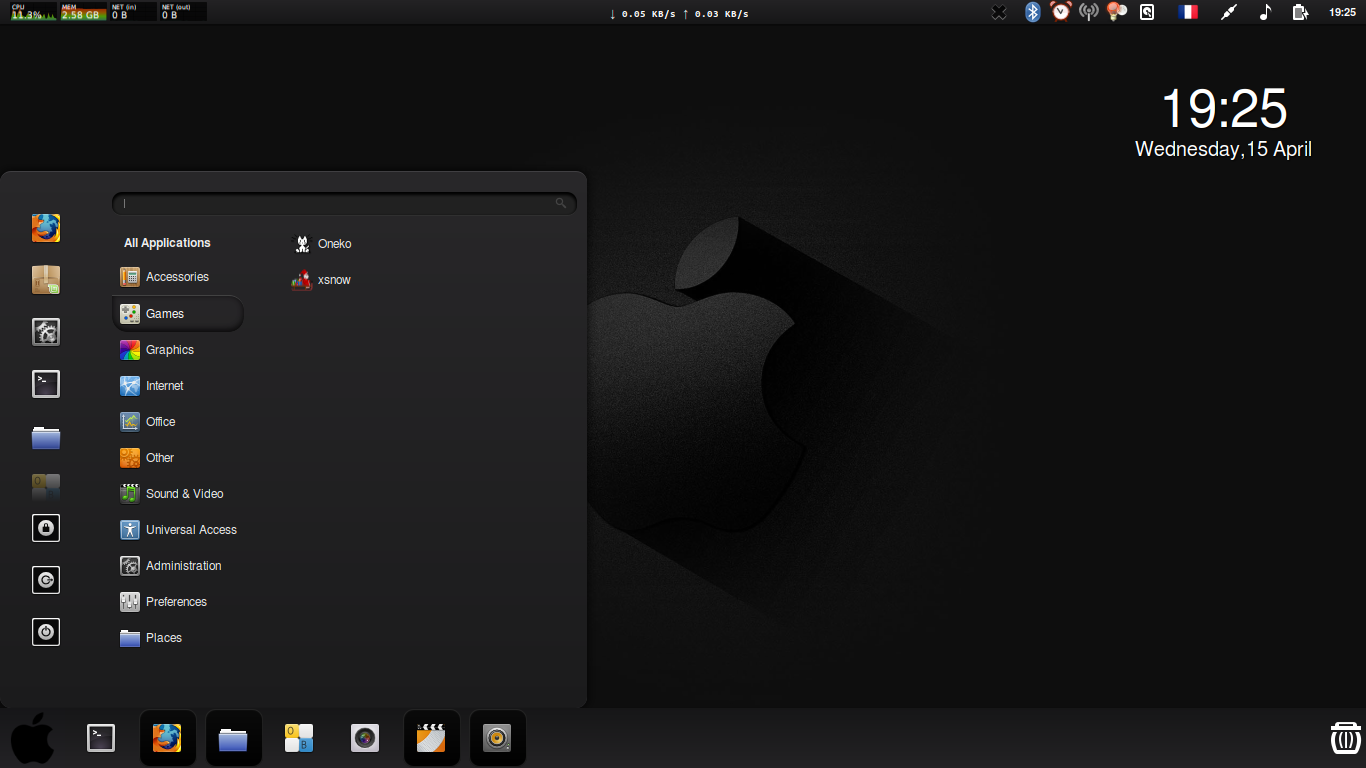Click the MEM 2.58 GB monitor

tap(83, 12)
